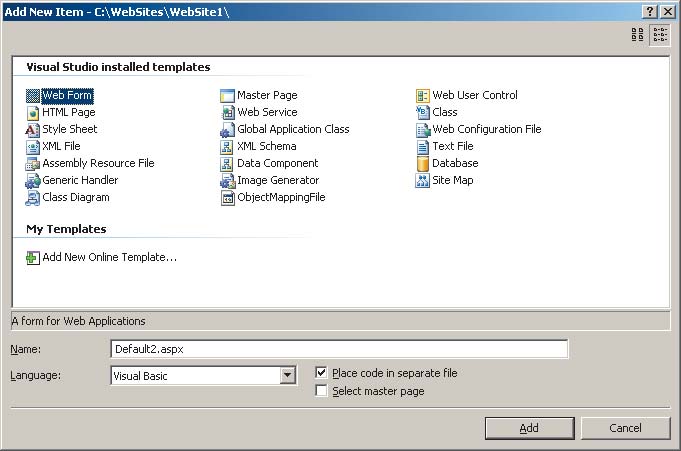The image size is (681, 451).
Task: Click the Name field containing Default2.aspx
Action: pos(339,349)
